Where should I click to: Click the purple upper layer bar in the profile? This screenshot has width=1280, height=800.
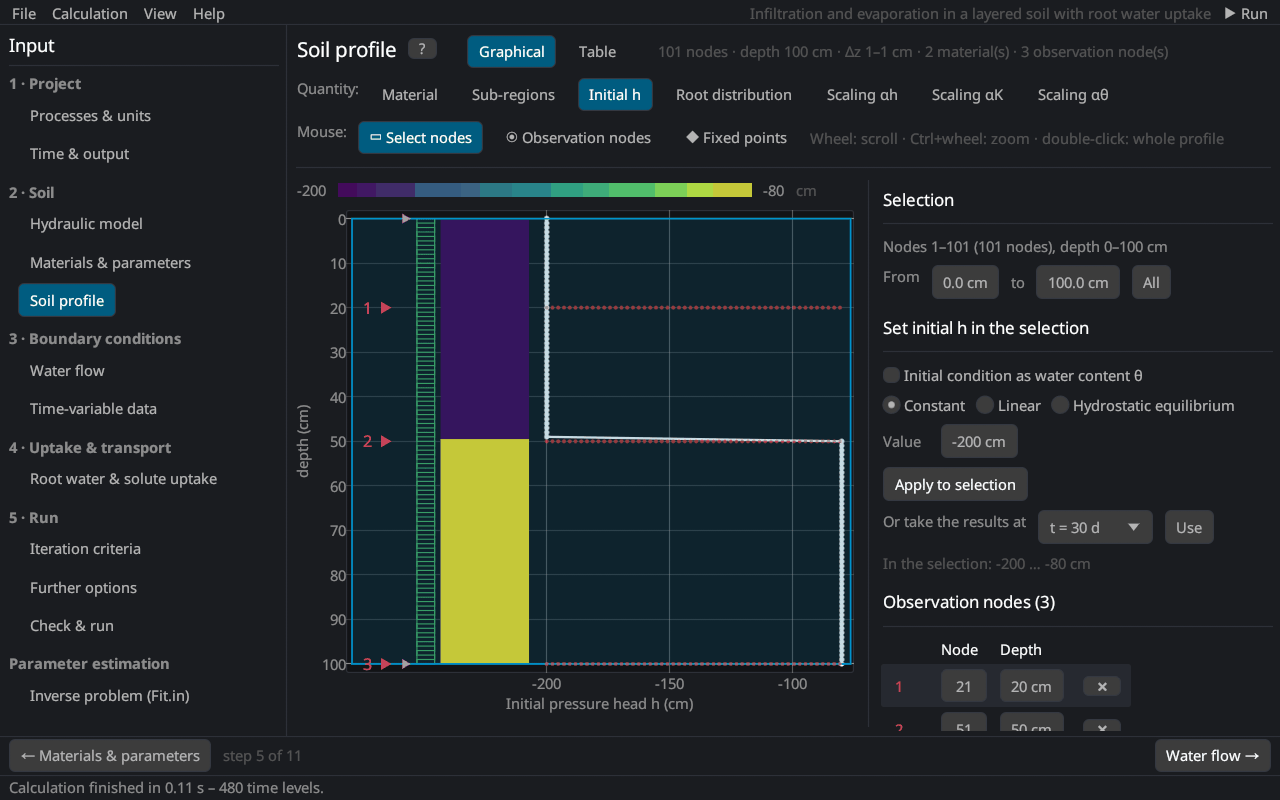click(x=485, y=329)
